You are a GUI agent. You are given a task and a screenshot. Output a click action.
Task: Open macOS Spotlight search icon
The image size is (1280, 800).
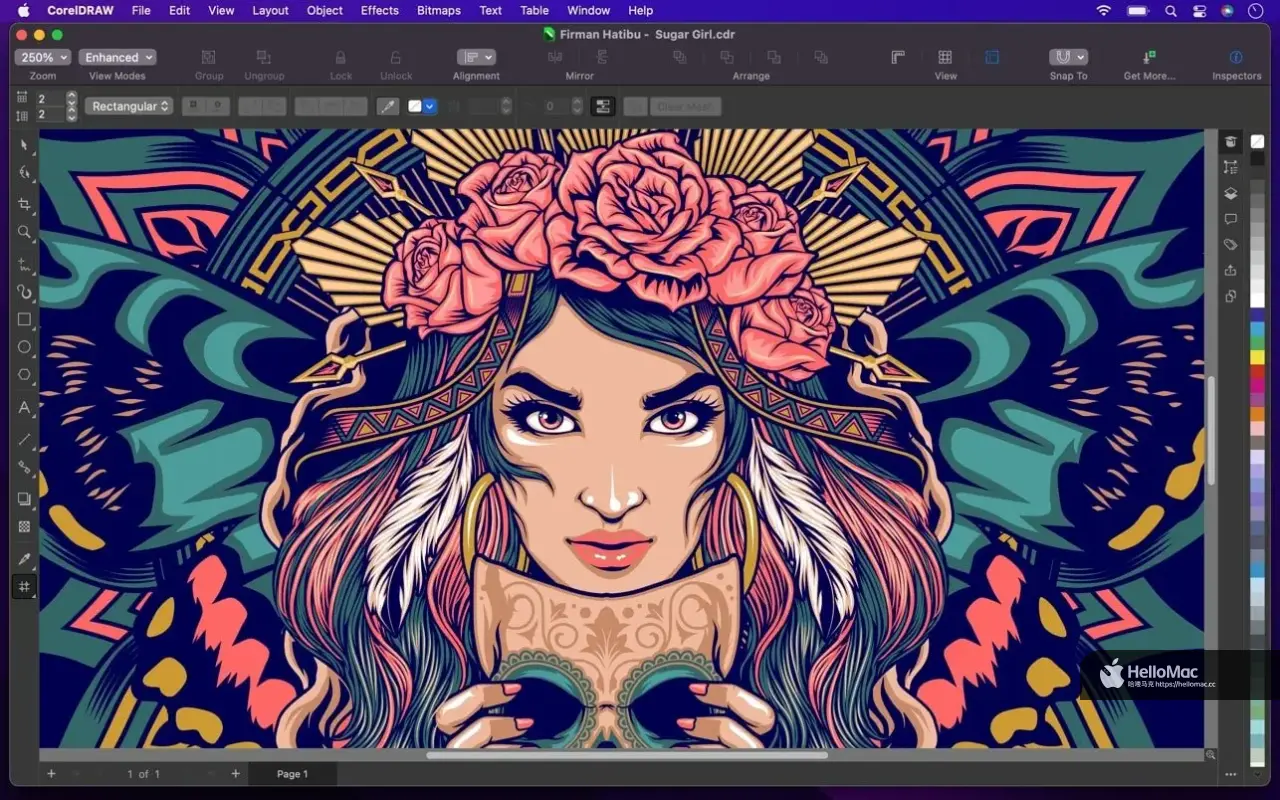pos(1171,10)
